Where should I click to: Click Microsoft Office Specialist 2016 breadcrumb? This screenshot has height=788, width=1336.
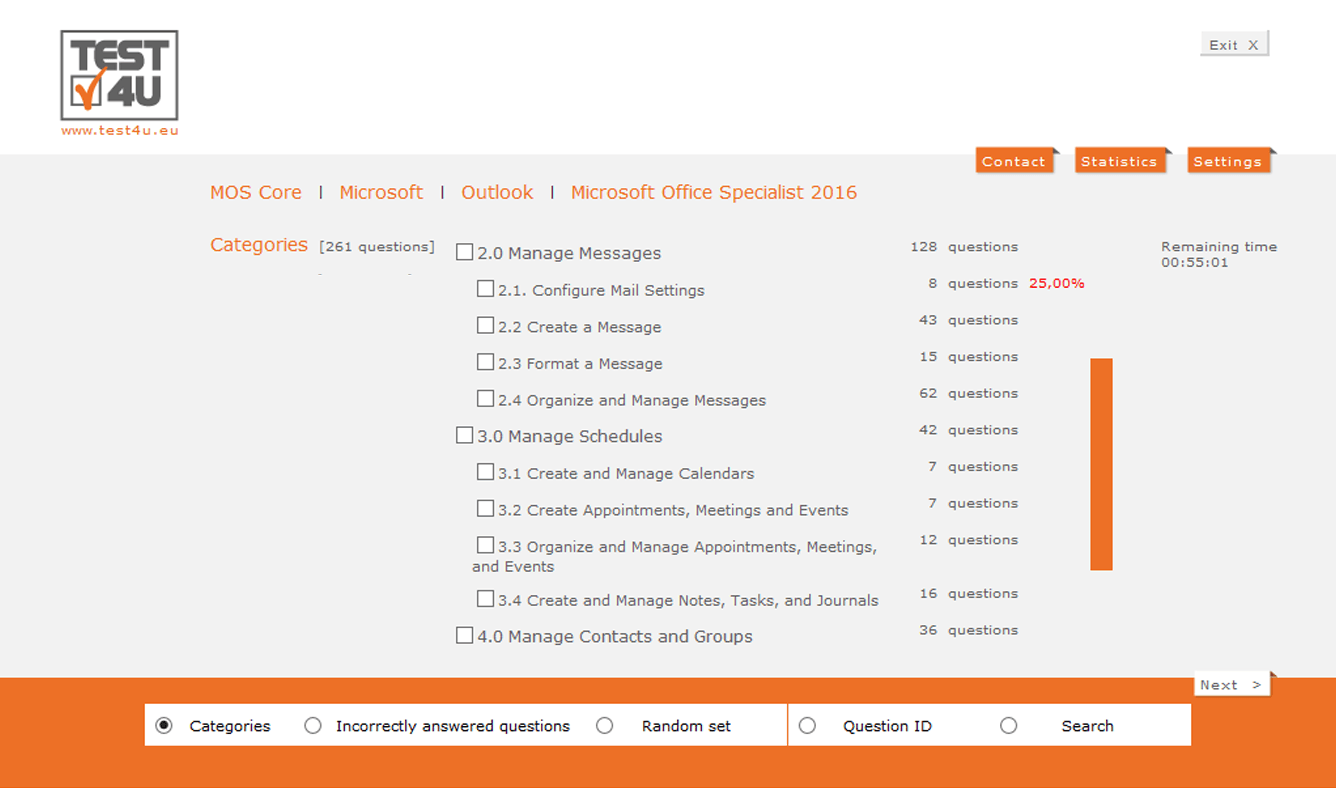[x=714, y=192]
